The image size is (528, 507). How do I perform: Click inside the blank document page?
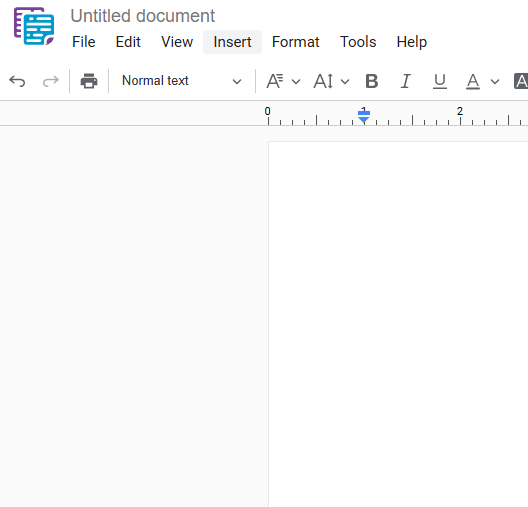click(398, 324)
